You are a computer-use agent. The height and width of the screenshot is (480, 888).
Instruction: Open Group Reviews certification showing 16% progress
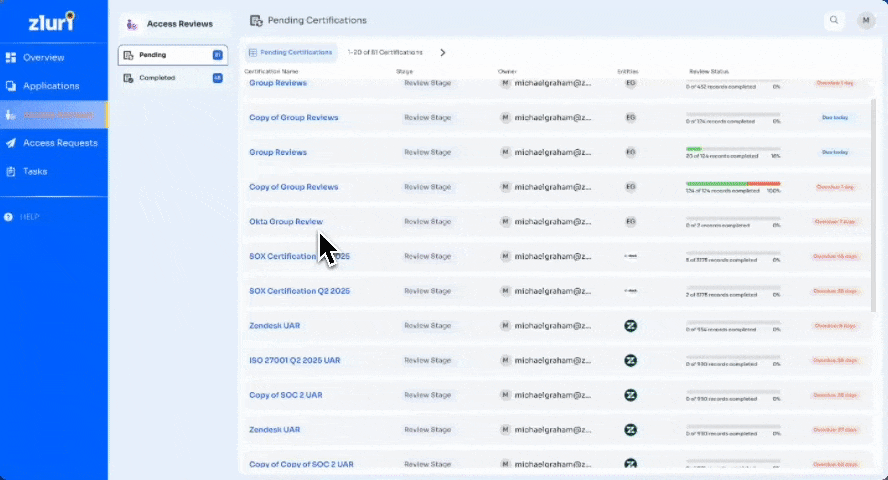point(278,152)
